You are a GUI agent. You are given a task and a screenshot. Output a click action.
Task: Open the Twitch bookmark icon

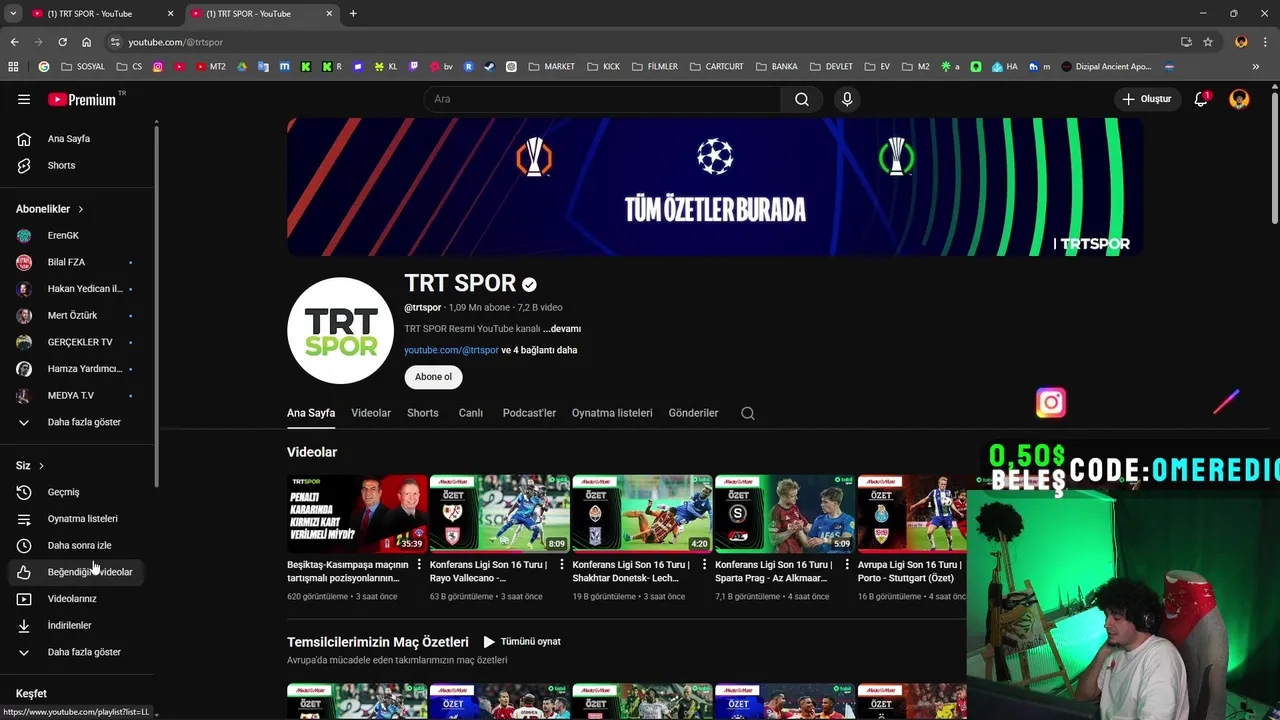click(x=414, y=67)
